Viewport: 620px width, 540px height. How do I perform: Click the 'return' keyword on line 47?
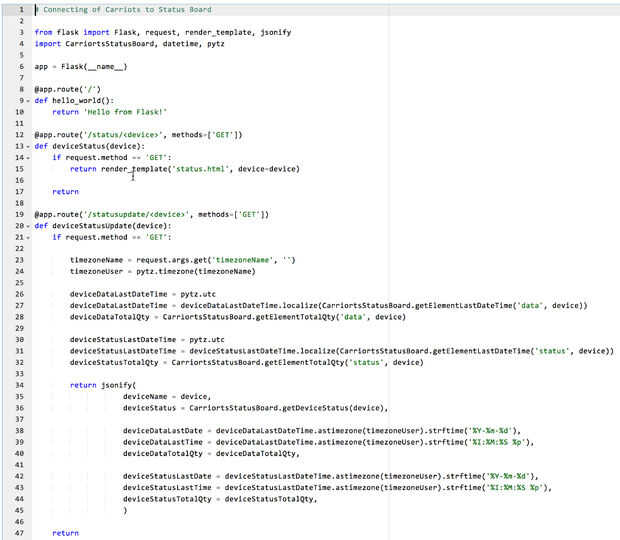click(x=65, y=533)
